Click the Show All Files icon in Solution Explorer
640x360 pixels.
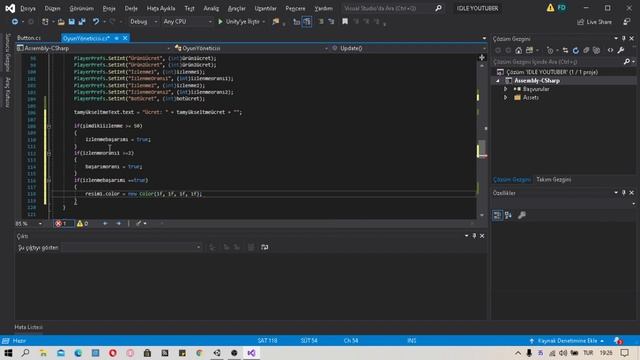[x=596, y=51]
